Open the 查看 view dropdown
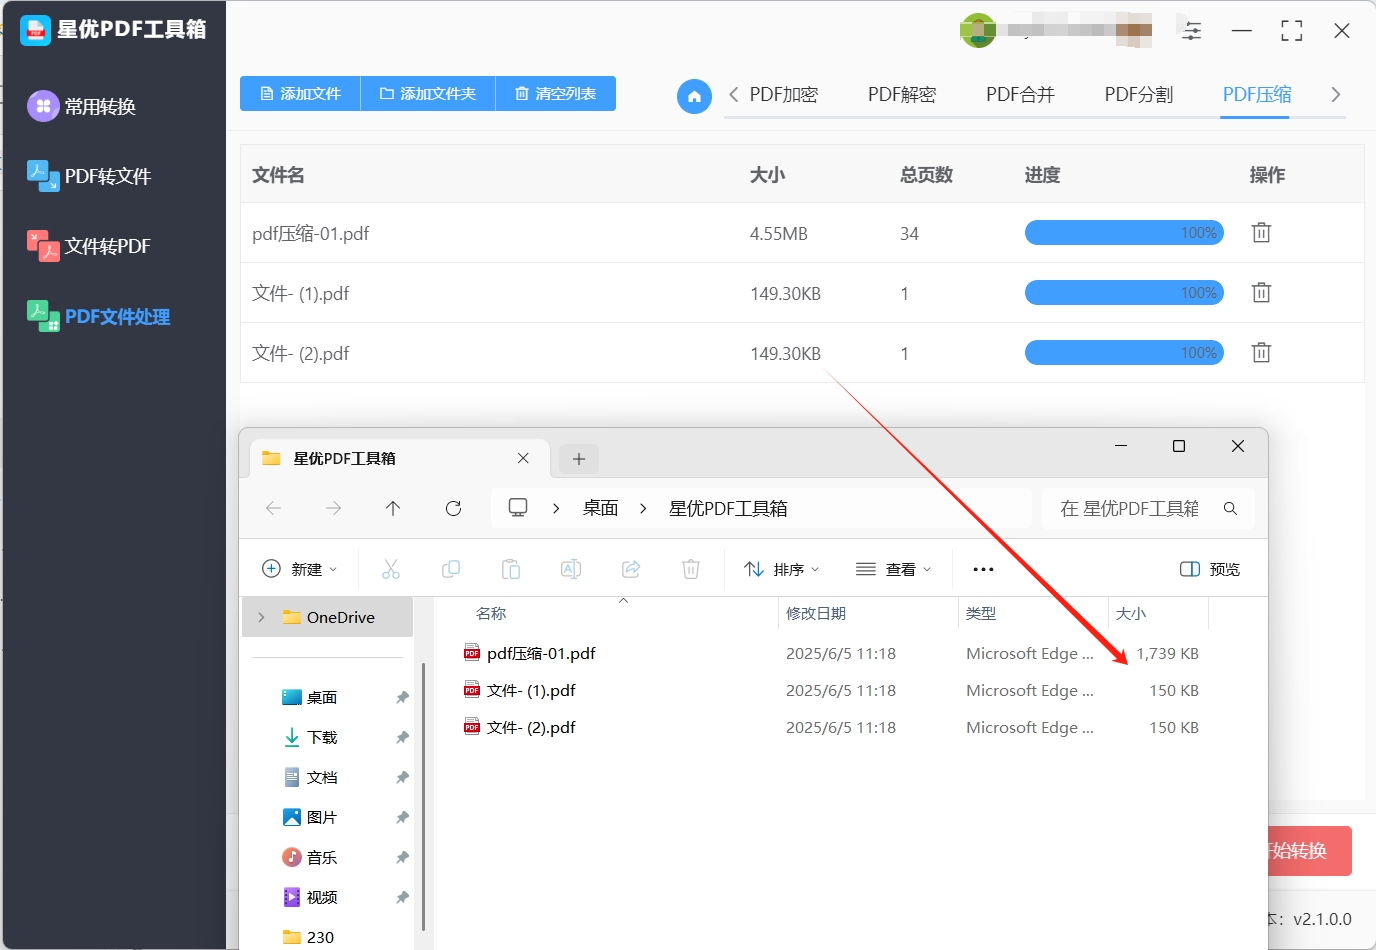Viewport: 1376px width, 950px height. pyautogui.click(x=894, y=569)
